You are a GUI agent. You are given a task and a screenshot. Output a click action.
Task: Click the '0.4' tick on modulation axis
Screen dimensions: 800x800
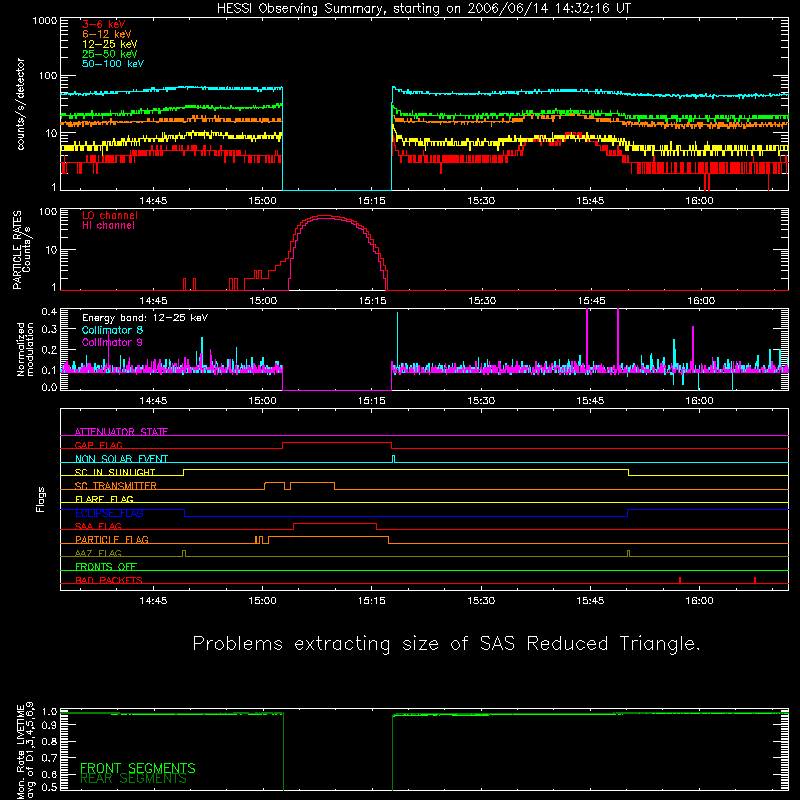[x=49, y=312]
